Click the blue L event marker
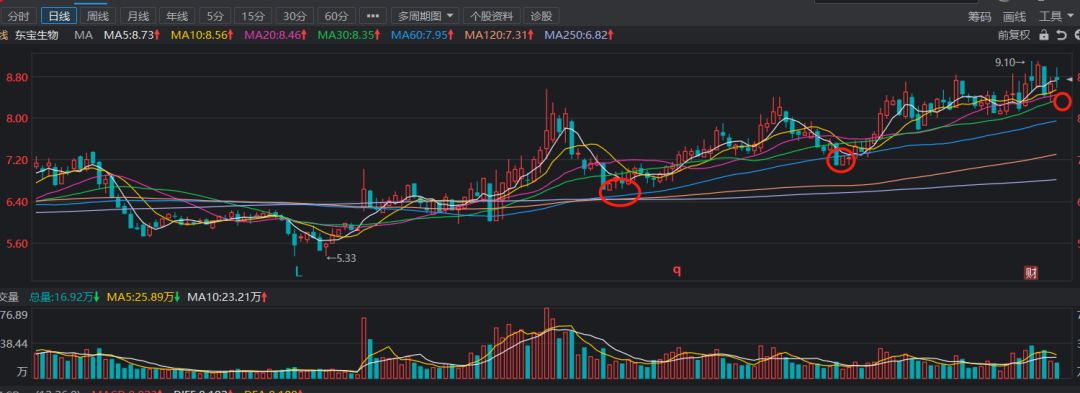Viewport: 1080px width, 393px height. pyautogui.click(x=298, y=272)
